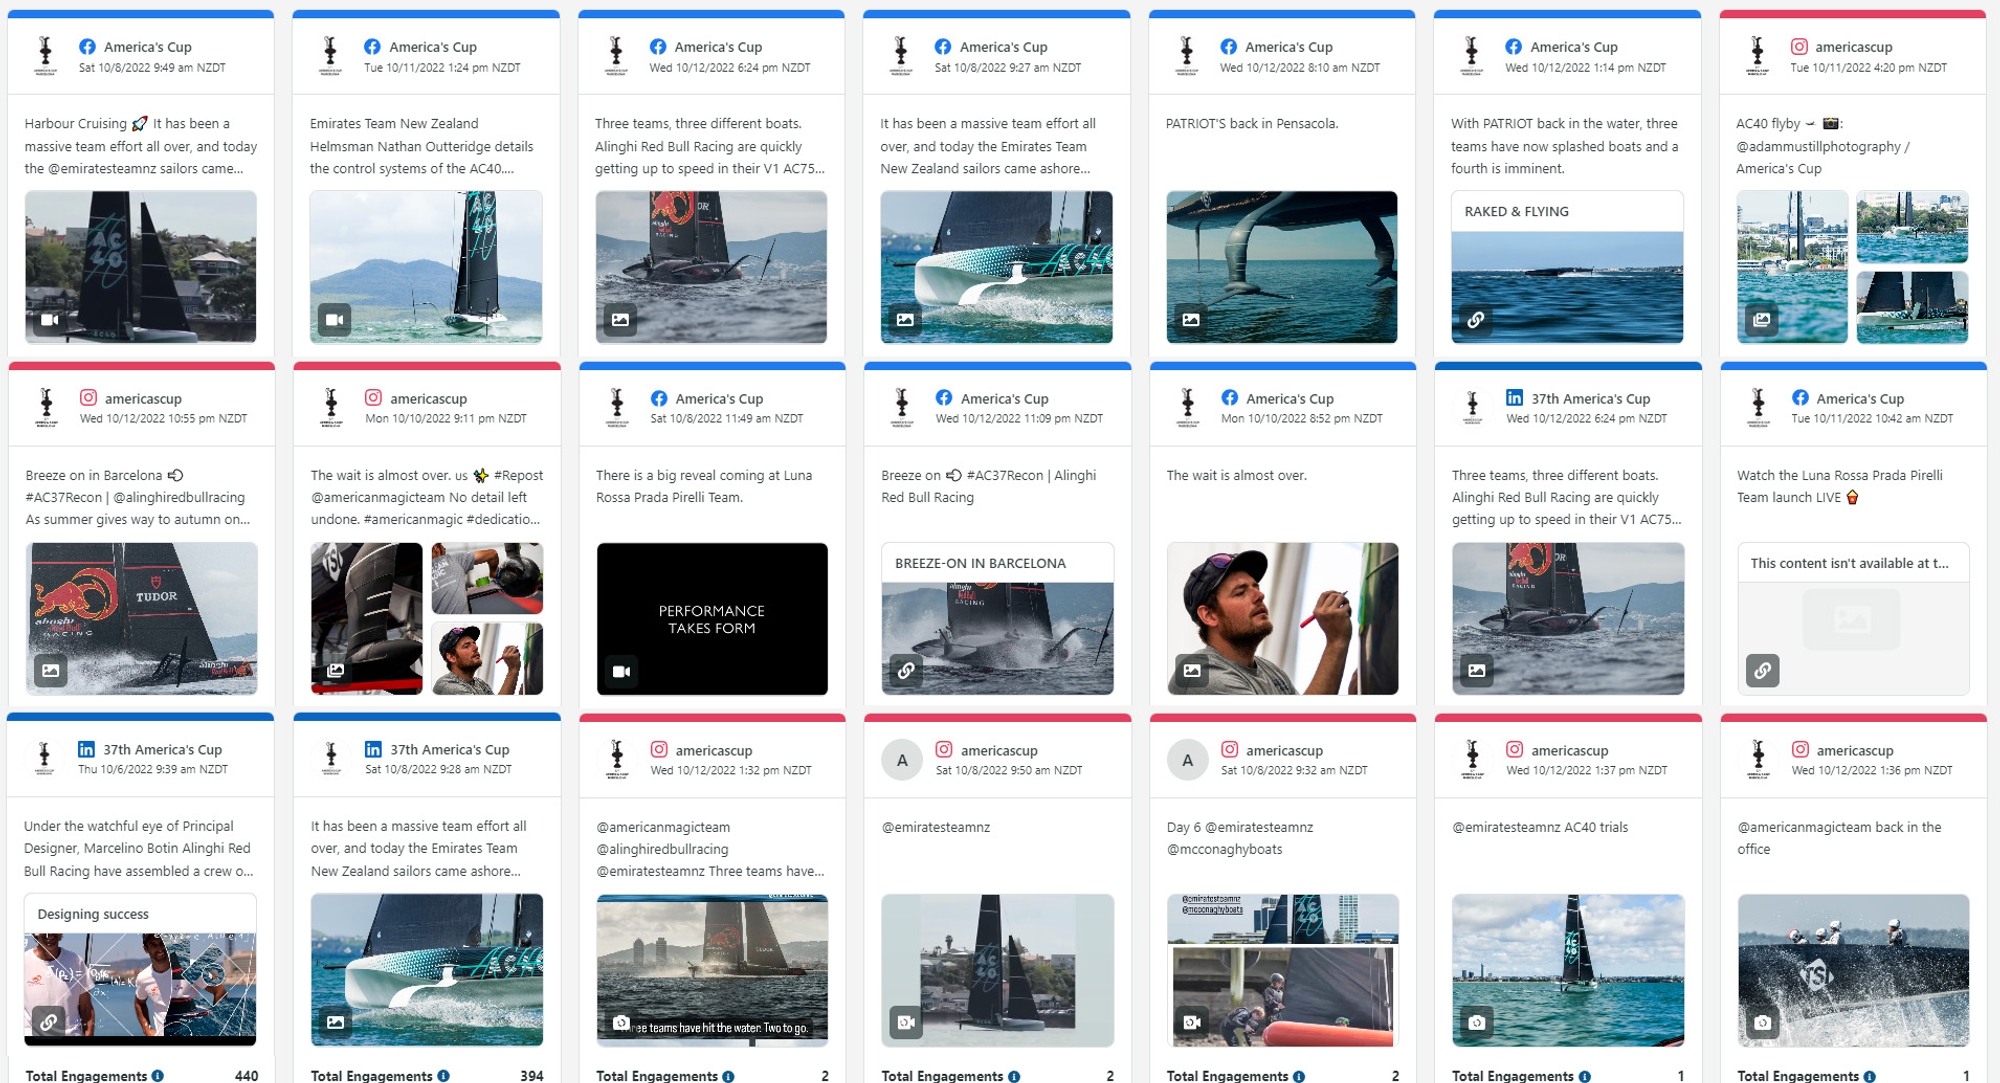Click video icon on PERFORMANCE TAKES FORM thumbnail
The height and width of the screenshot is (1083, 2000).
coord(621,671)
